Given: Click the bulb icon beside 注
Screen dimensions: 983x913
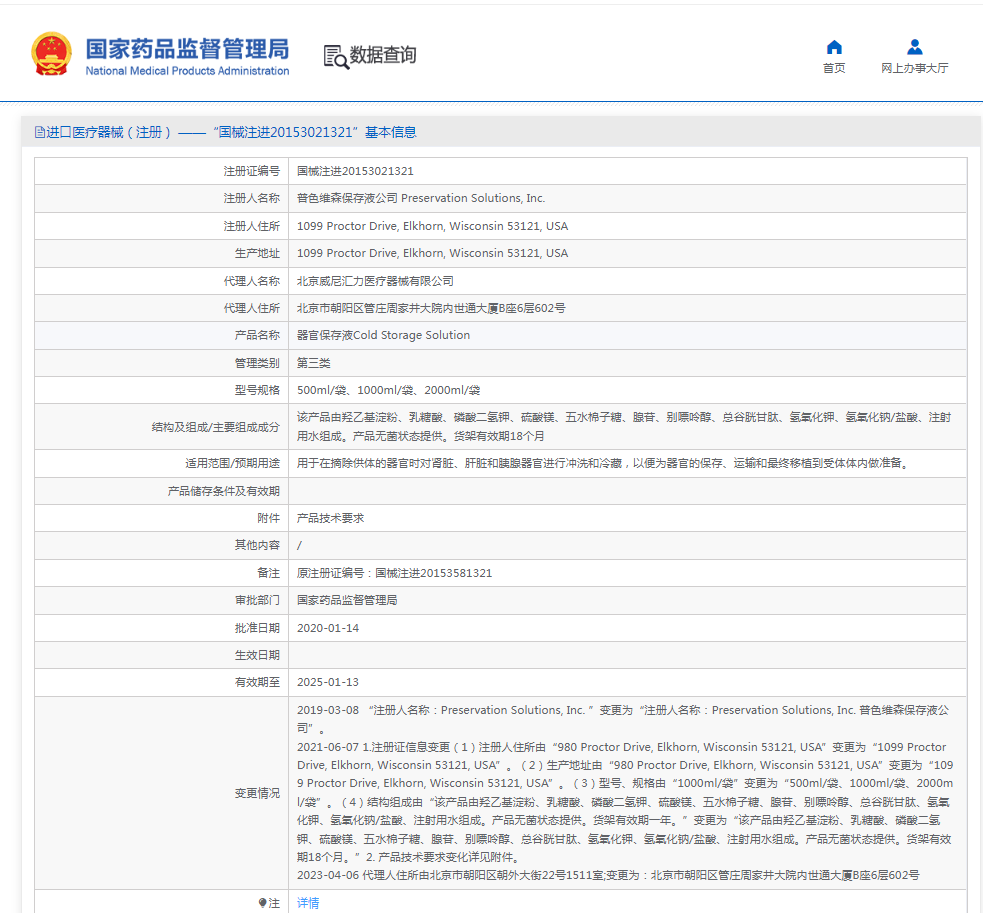Looking at the screenshot, I should [263, 903].
